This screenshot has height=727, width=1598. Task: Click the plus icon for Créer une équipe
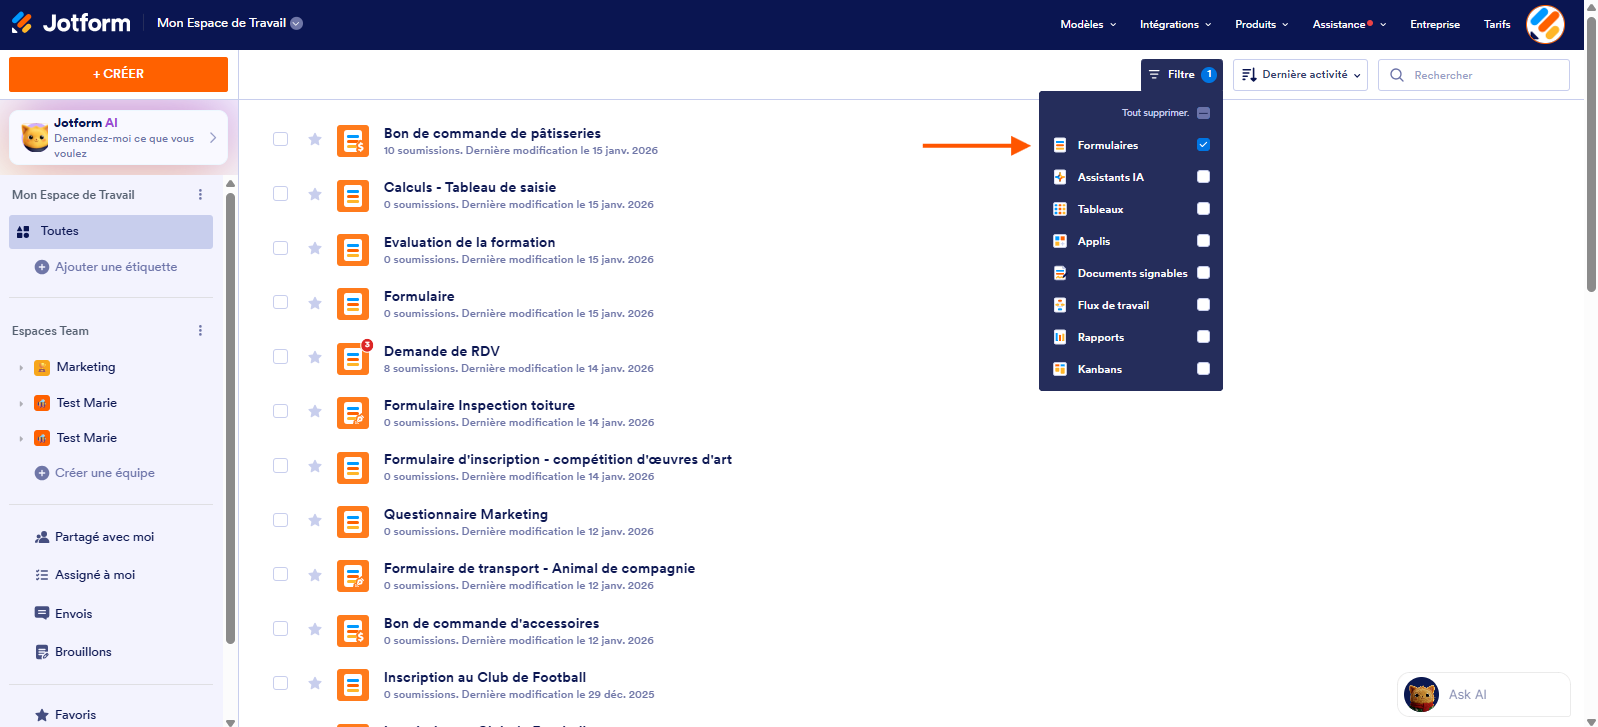(x=42, y=473)
